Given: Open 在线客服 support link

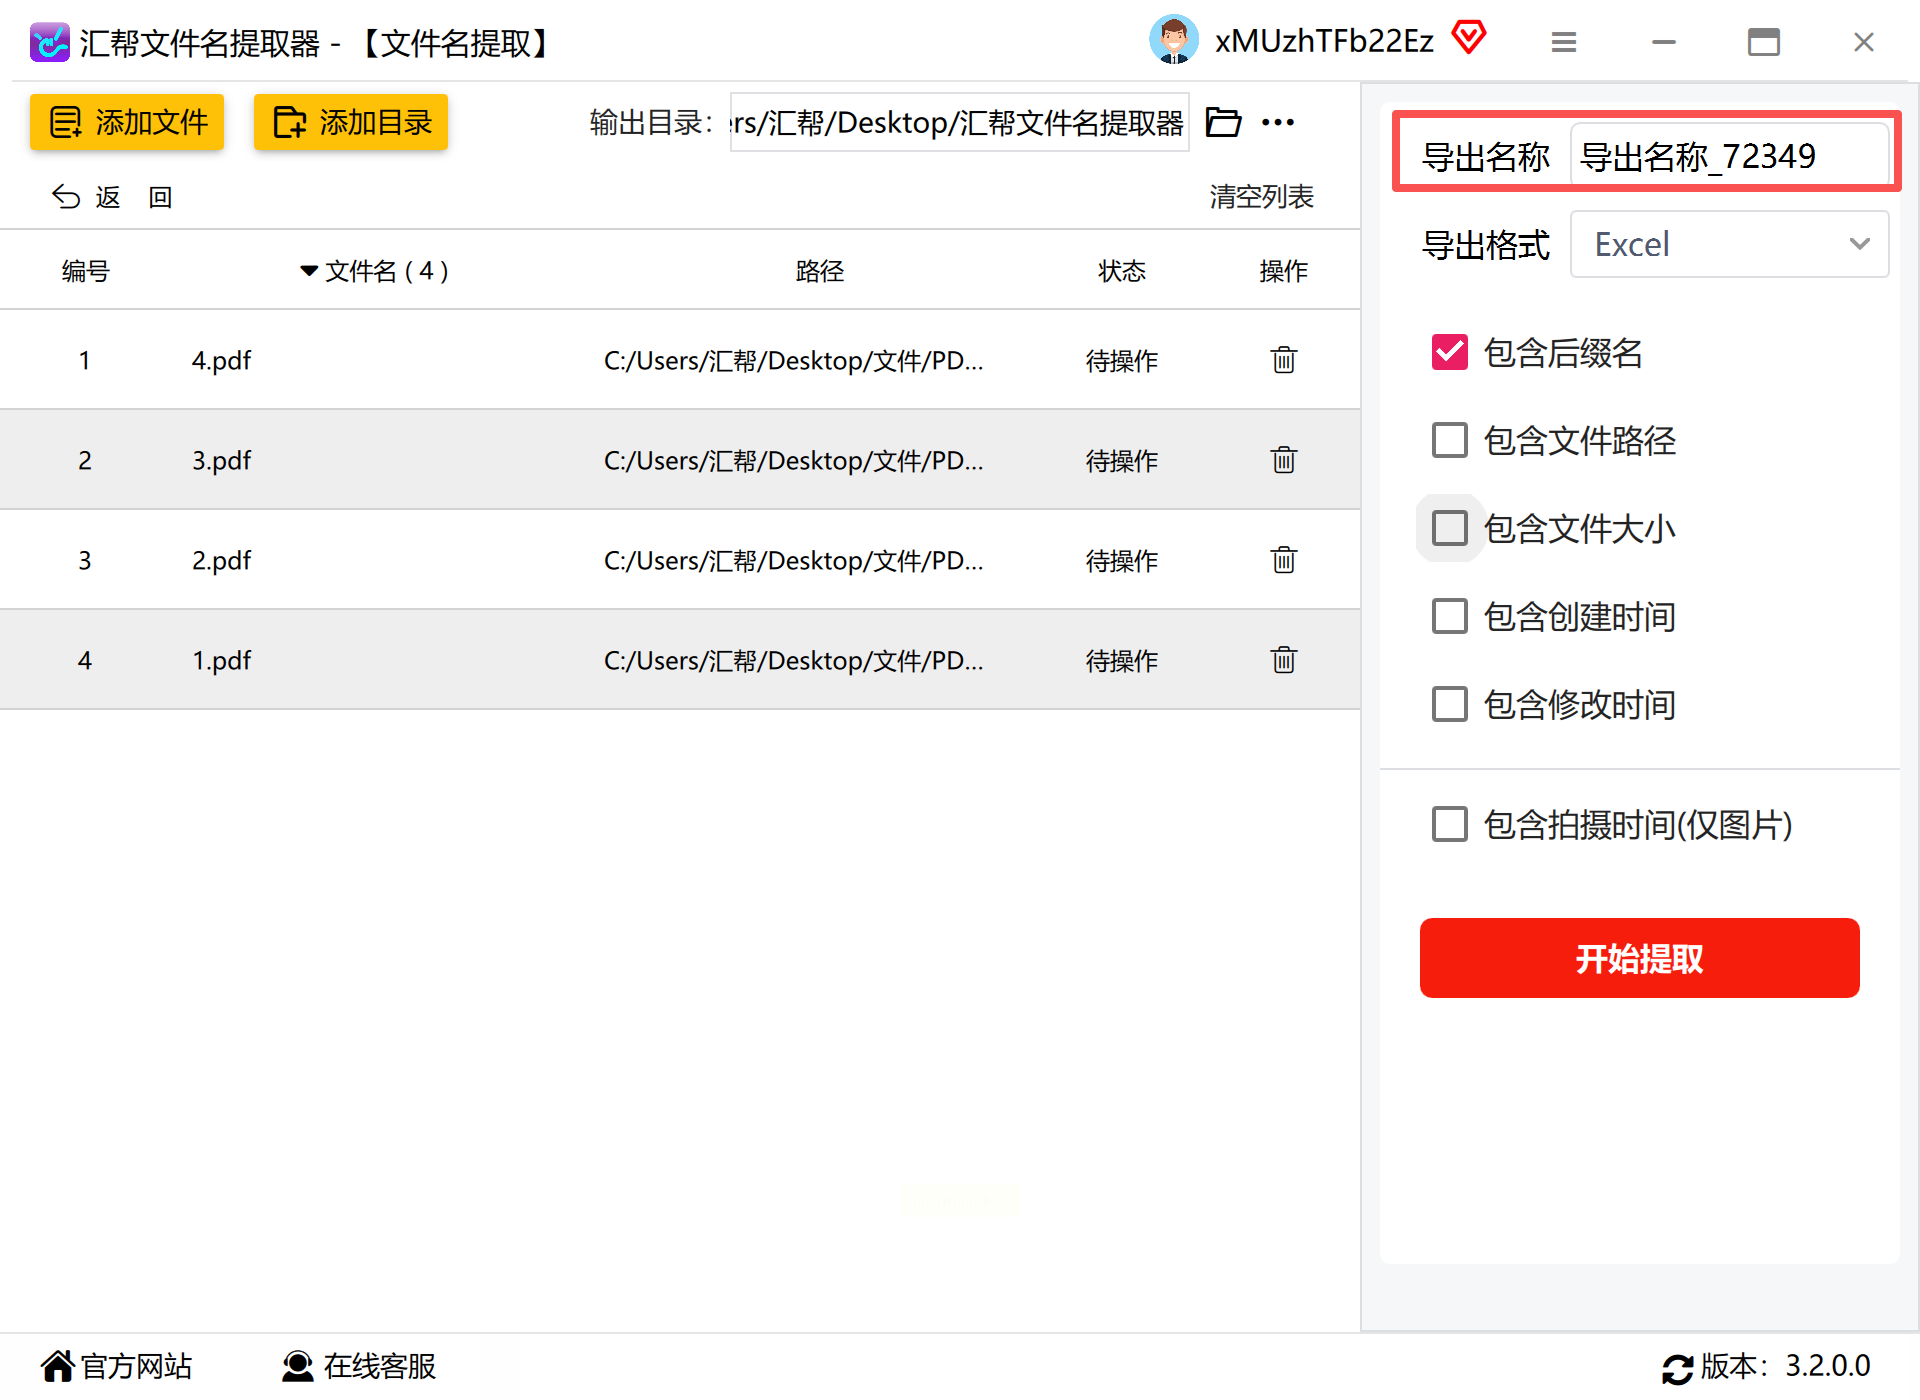Looking at the screenshot, I should point(359,1366).
